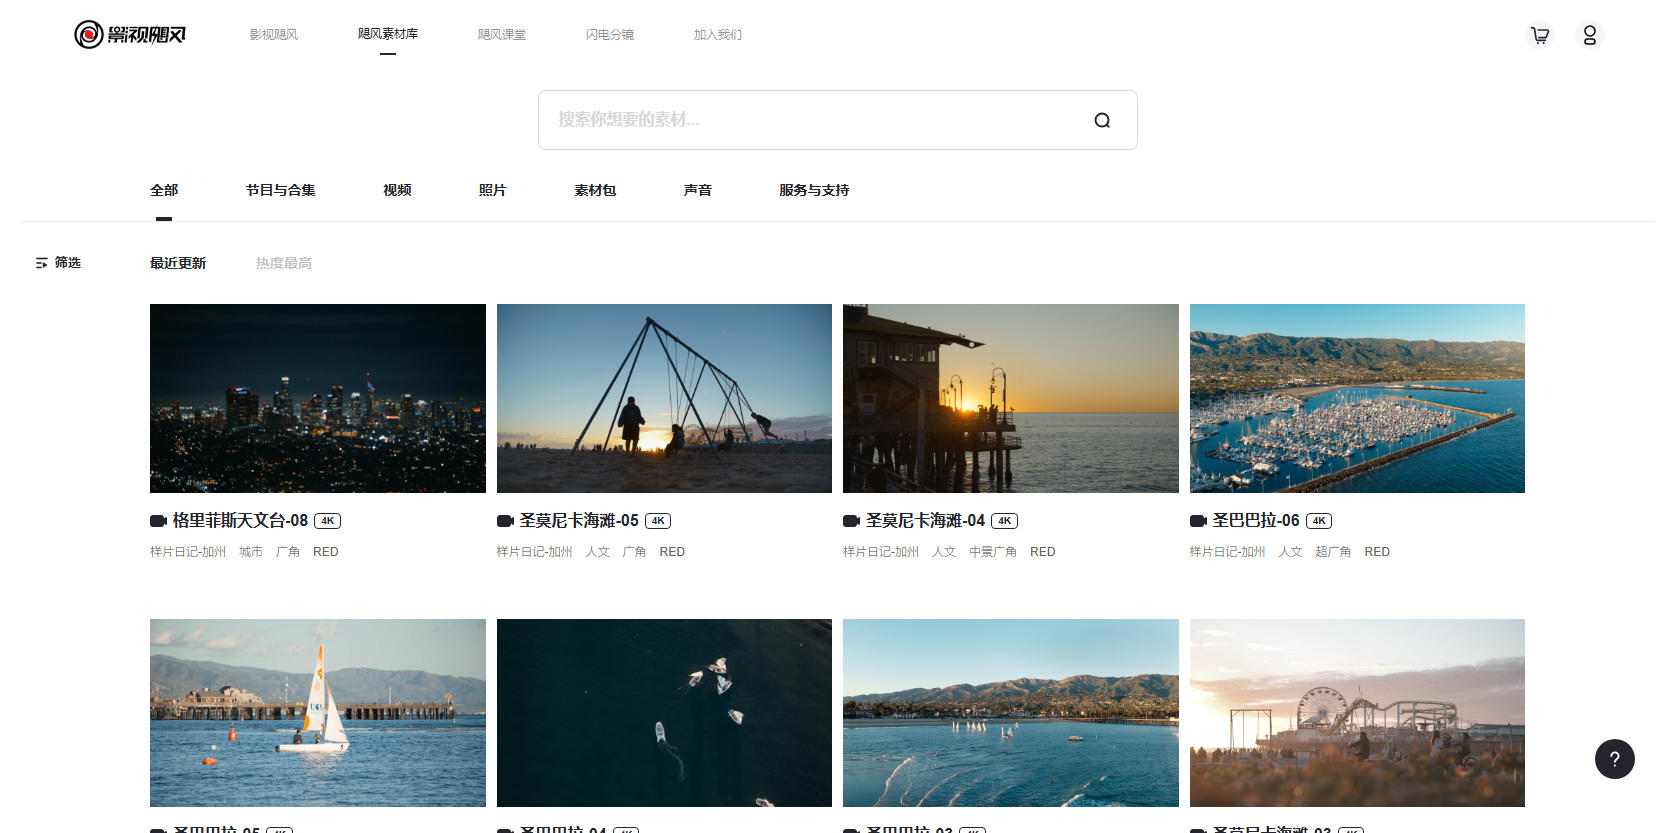Switch to the 视频 category tab
Image resolution: width=1673 pixels, height=833 pixels.
click(x=397, y=190)
